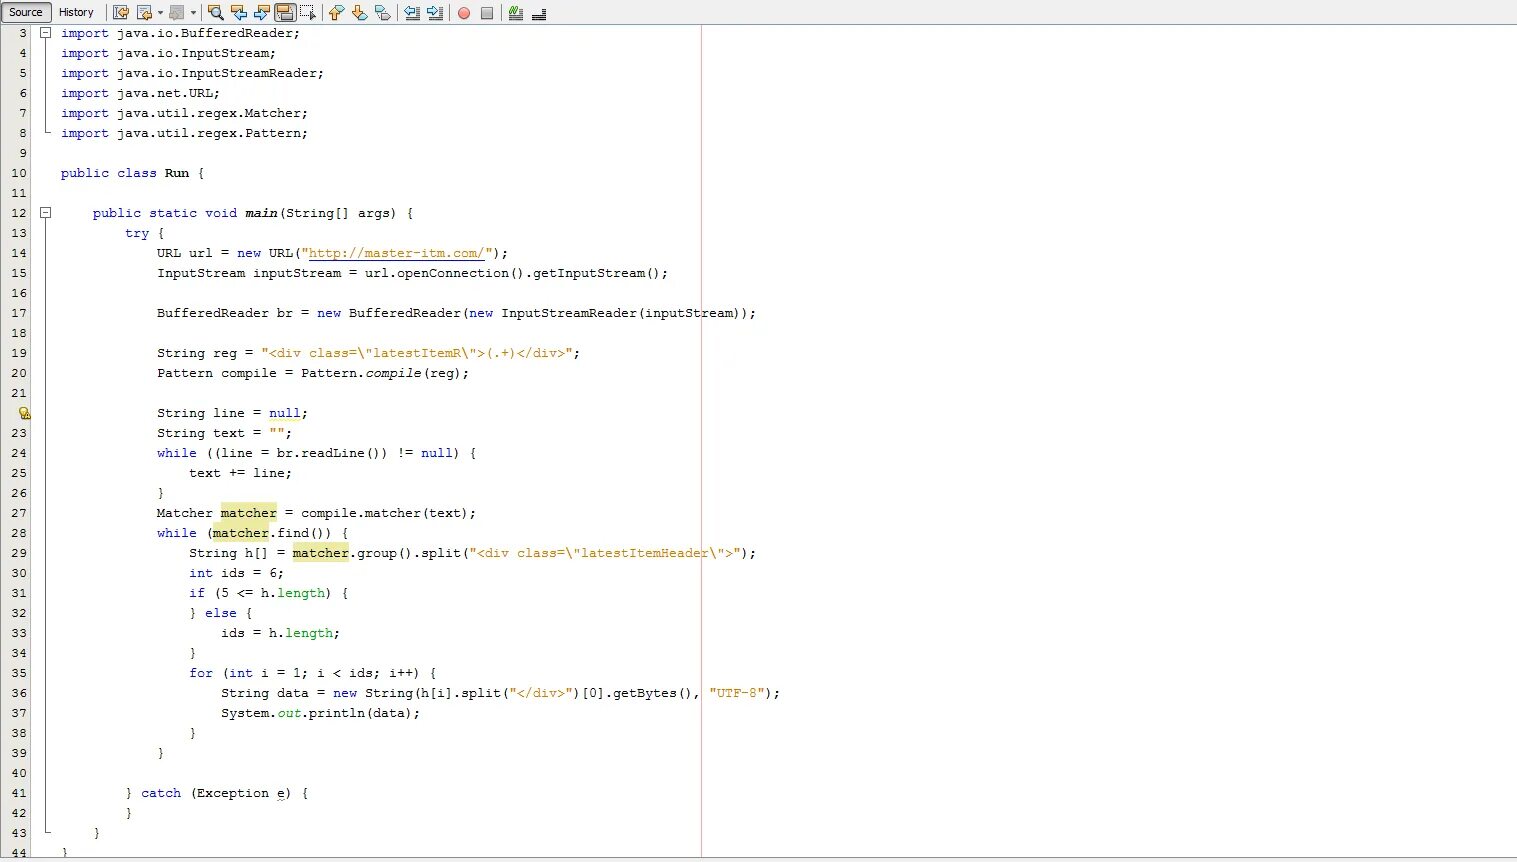
Task: Switch to the History tab
Action: pyautogui.click(x=76, y=12)
